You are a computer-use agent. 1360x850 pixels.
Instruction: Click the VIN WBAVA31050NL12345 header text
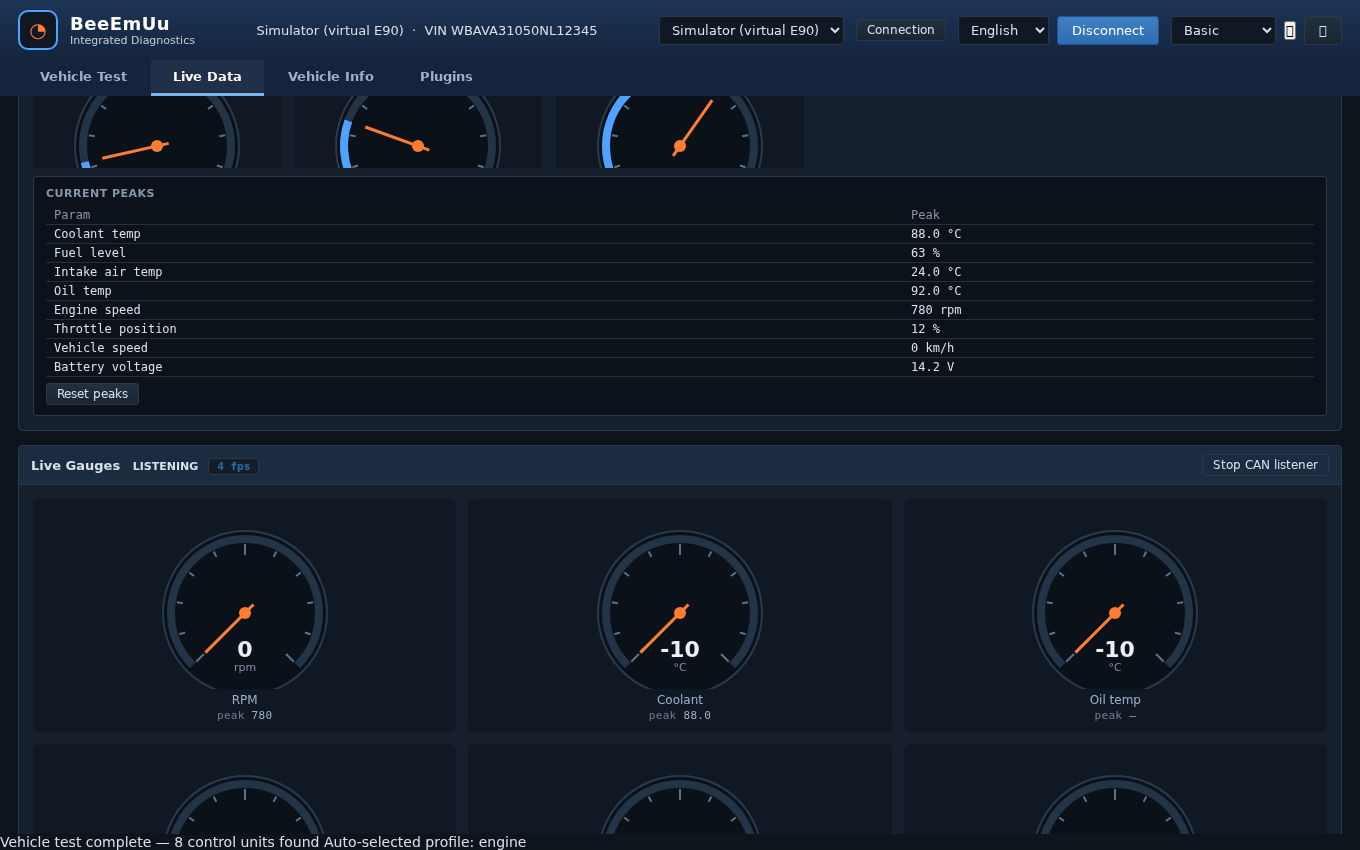pyautogui.click(x=511, y=31)
